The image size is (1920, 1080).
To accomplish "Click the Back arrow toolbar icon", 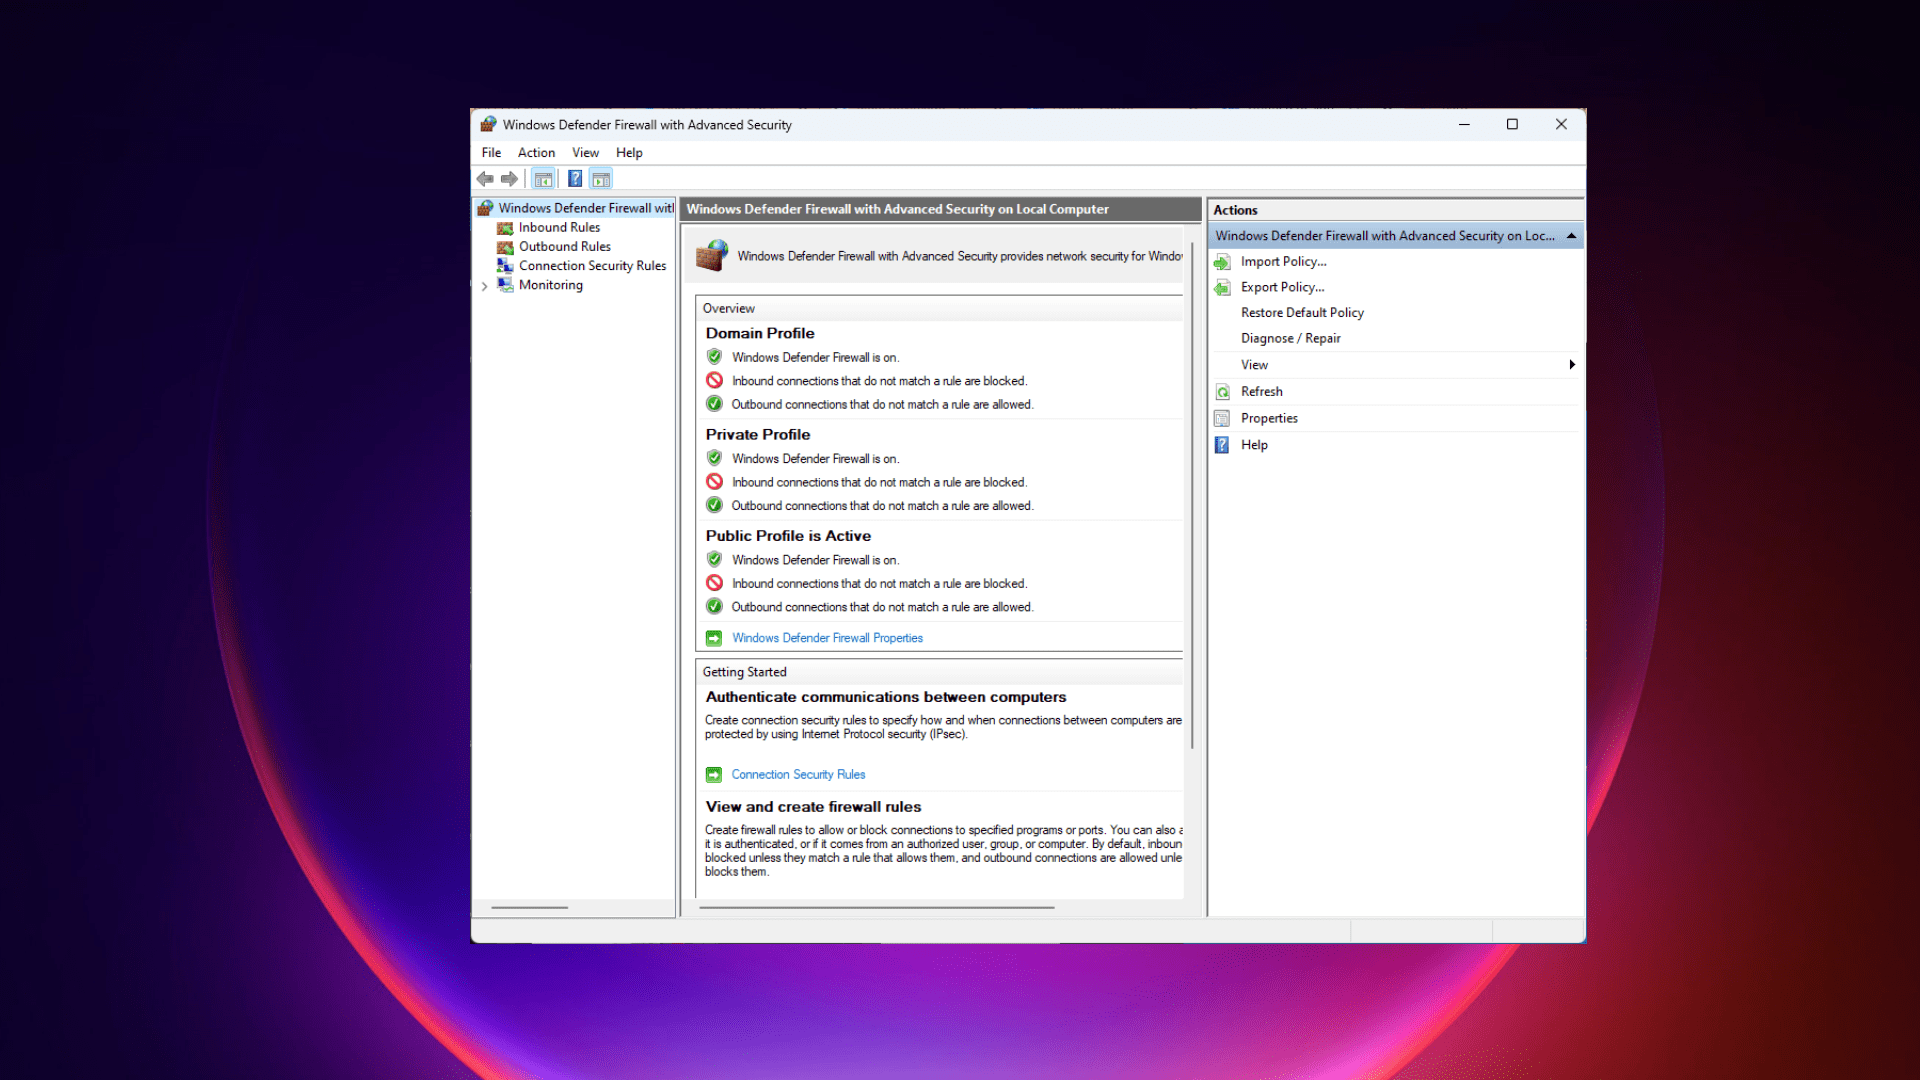I will click(x=485, y=179).
